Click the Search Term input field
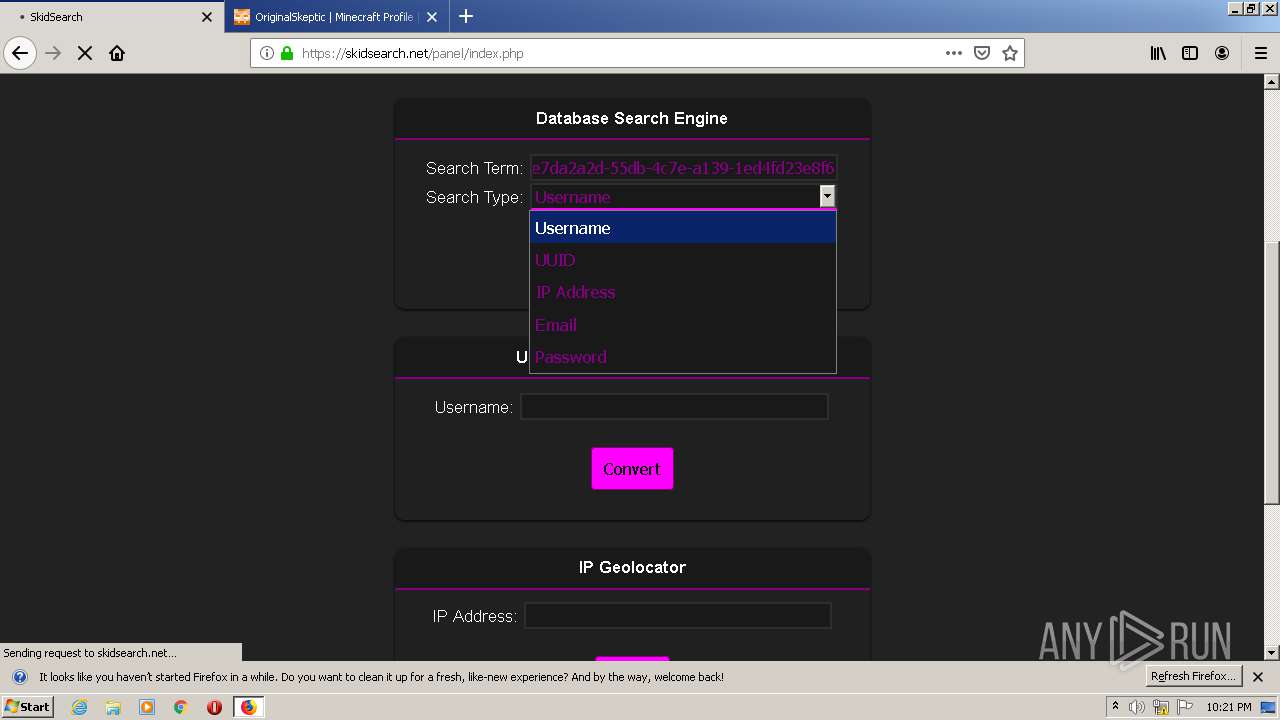 pyautogui.click(x=683, y=167)
